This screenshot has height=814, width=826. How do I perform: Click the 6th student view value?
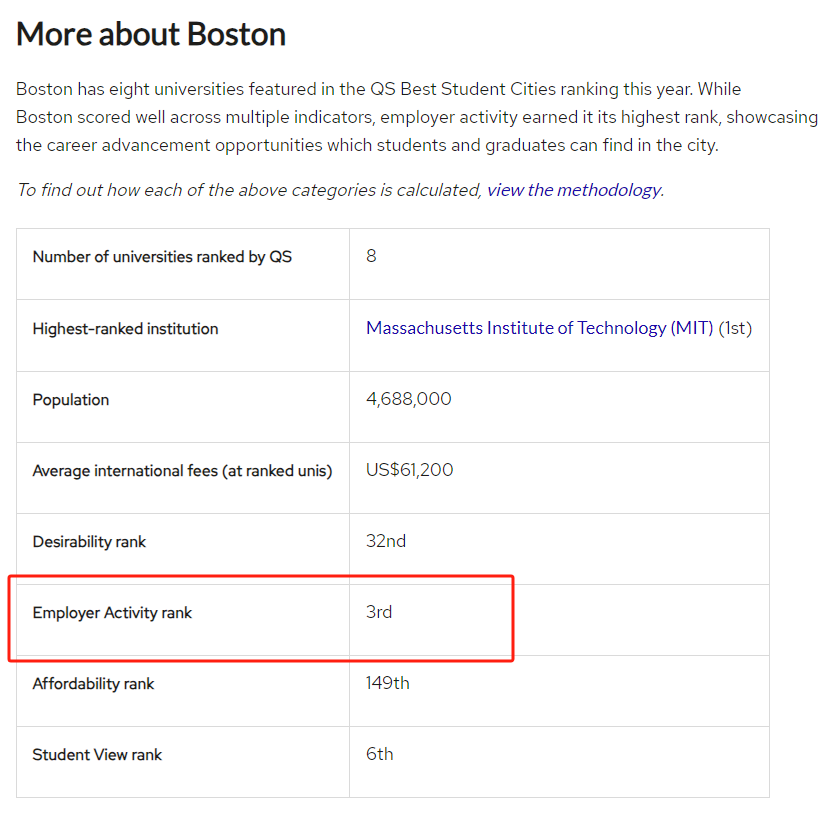click(x=379, y=754)
